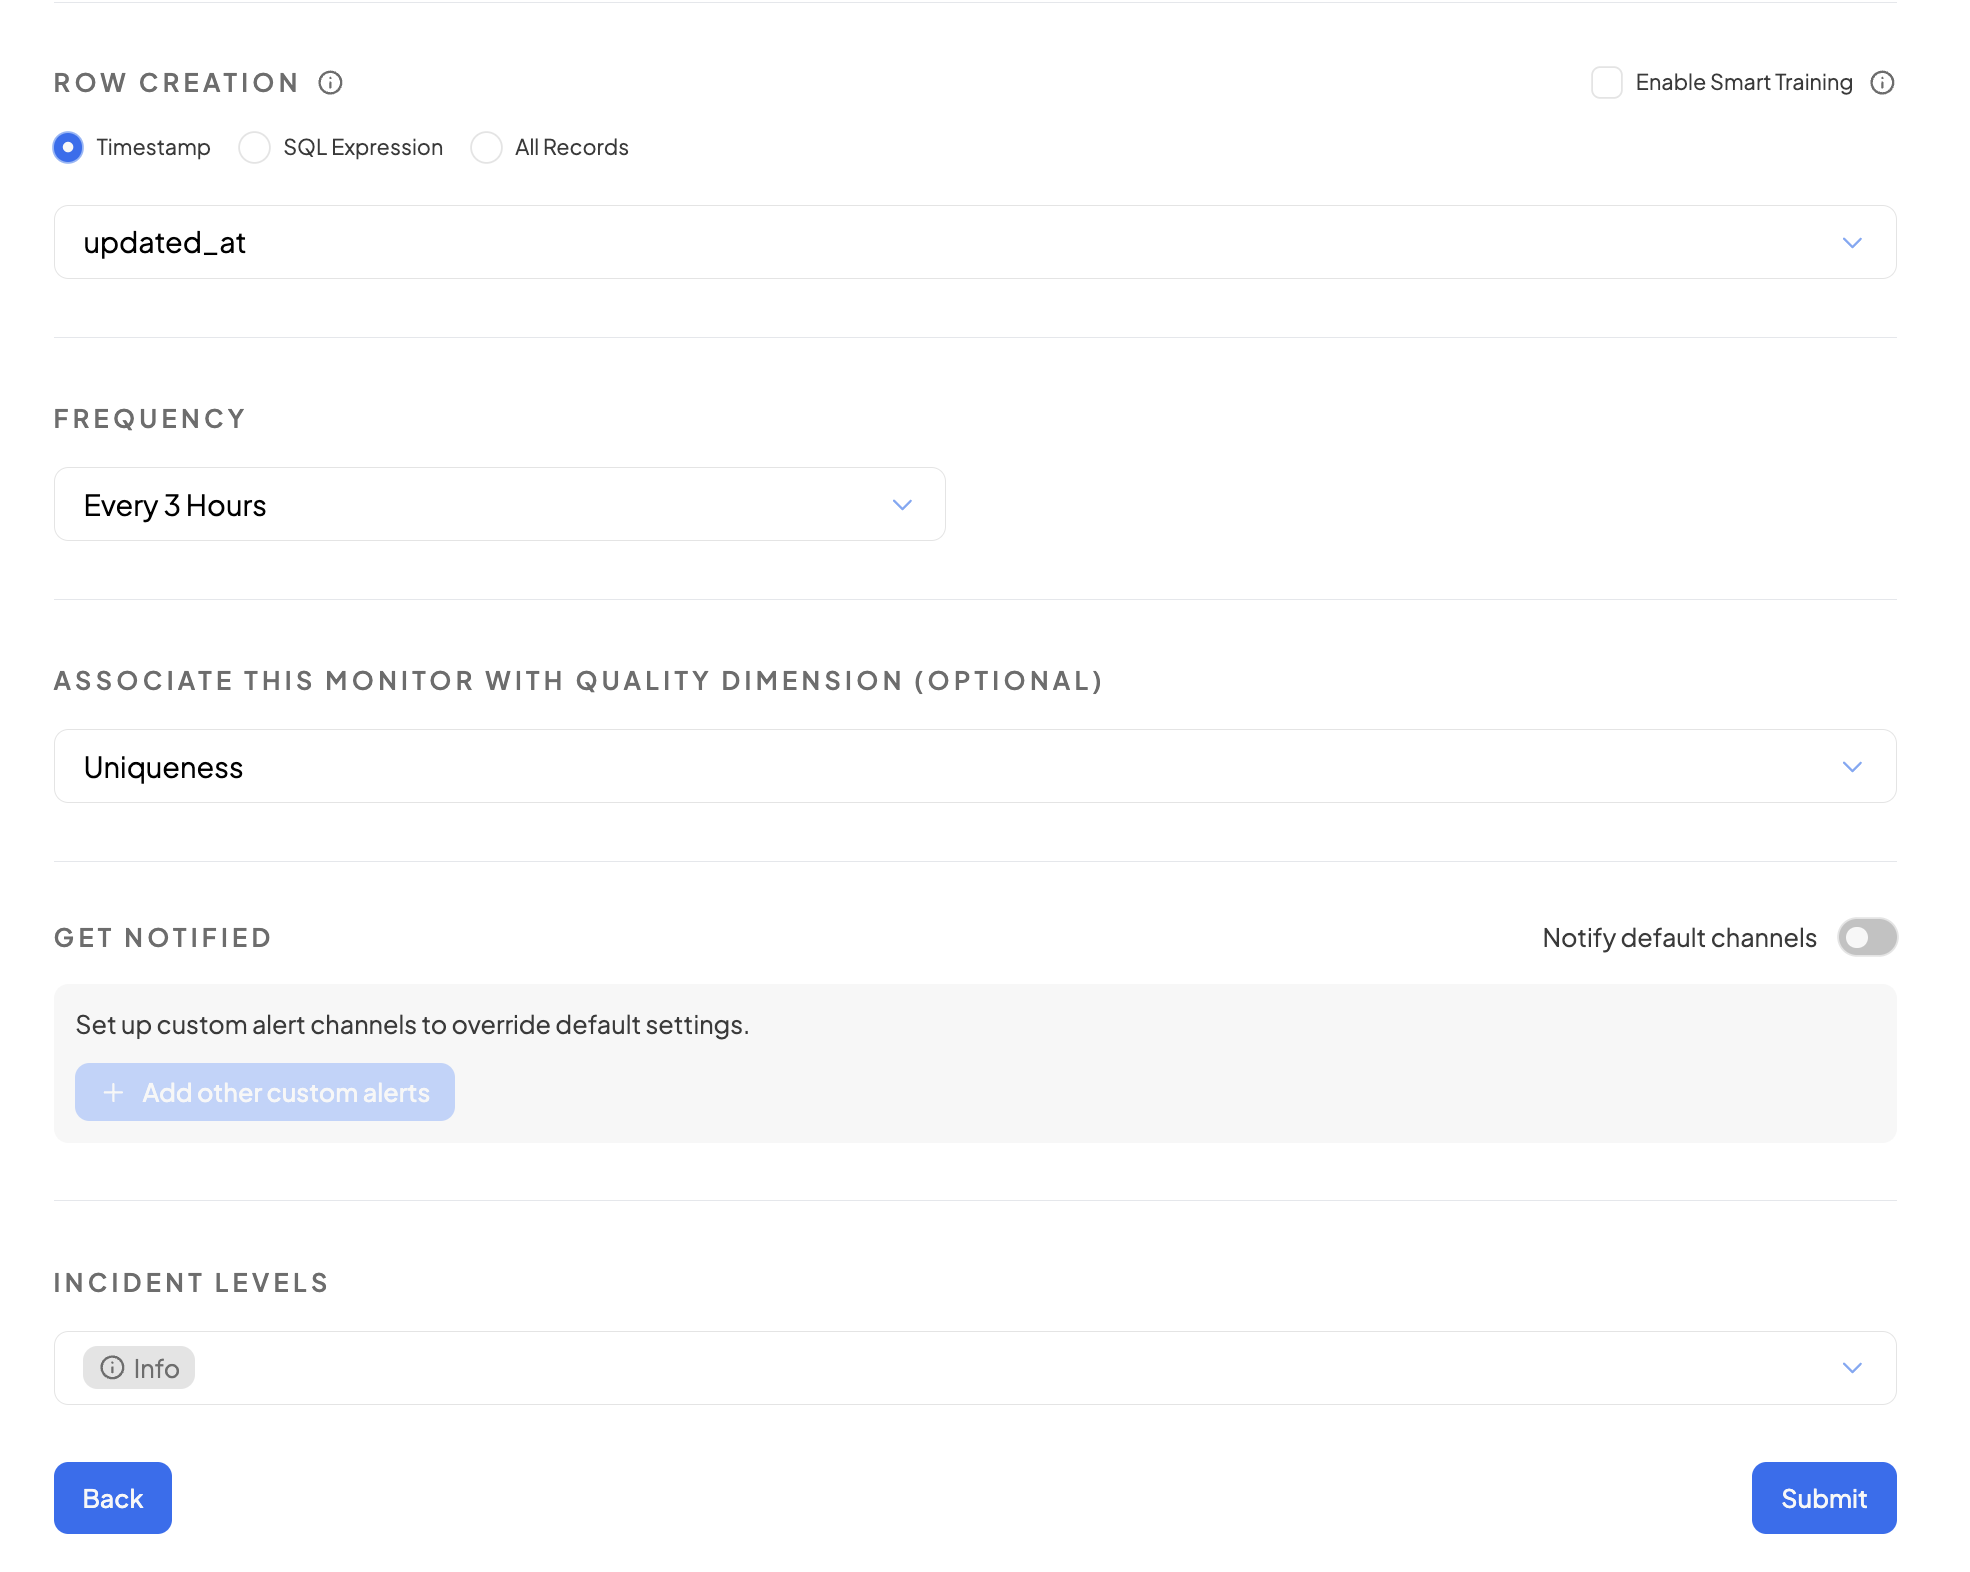Screen dimensions: 1970x1572
Task: Check the Enable Smart Training checkbox
Action: tap(1606, 83)
